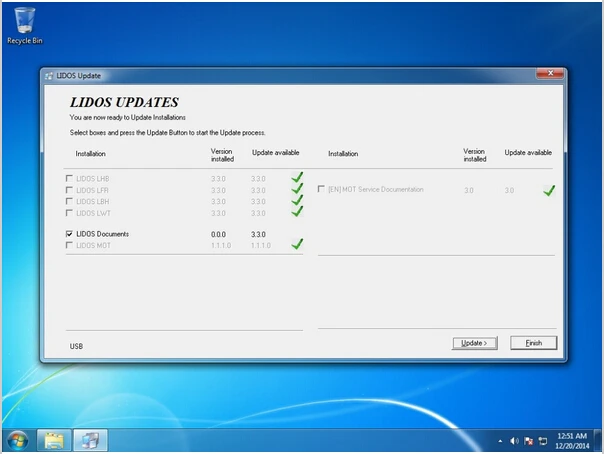The height and width of the screenshot is (454, 605).
Task: Click green checkmark next to LIDOS LHB
Action: [297, 178]
